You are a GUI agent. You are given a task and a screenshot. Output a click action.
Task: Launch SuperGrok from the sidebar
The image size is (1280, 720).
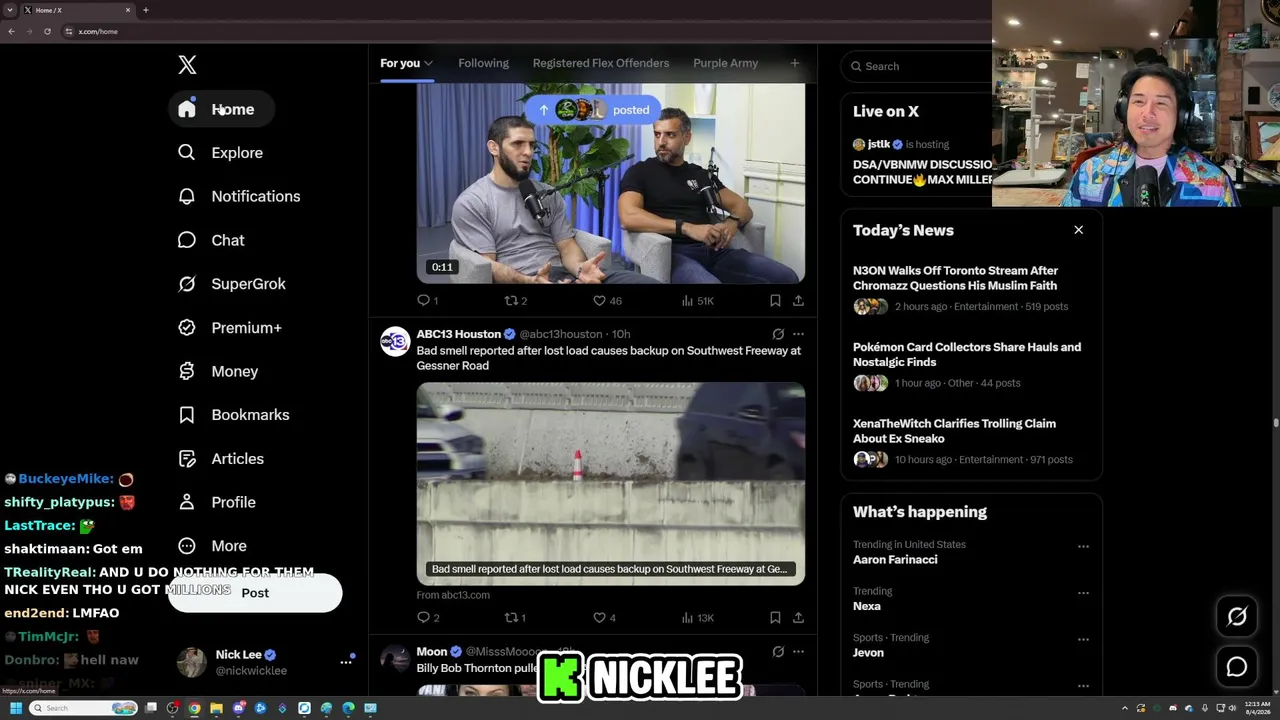point(232,284)
